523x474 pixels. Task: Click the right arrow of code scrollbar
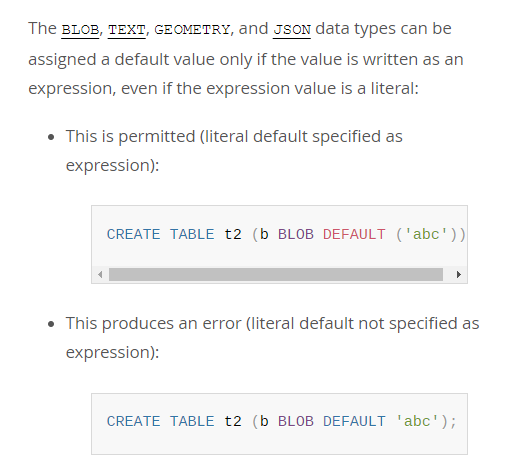pyautogui.click(x=459, y=275)
